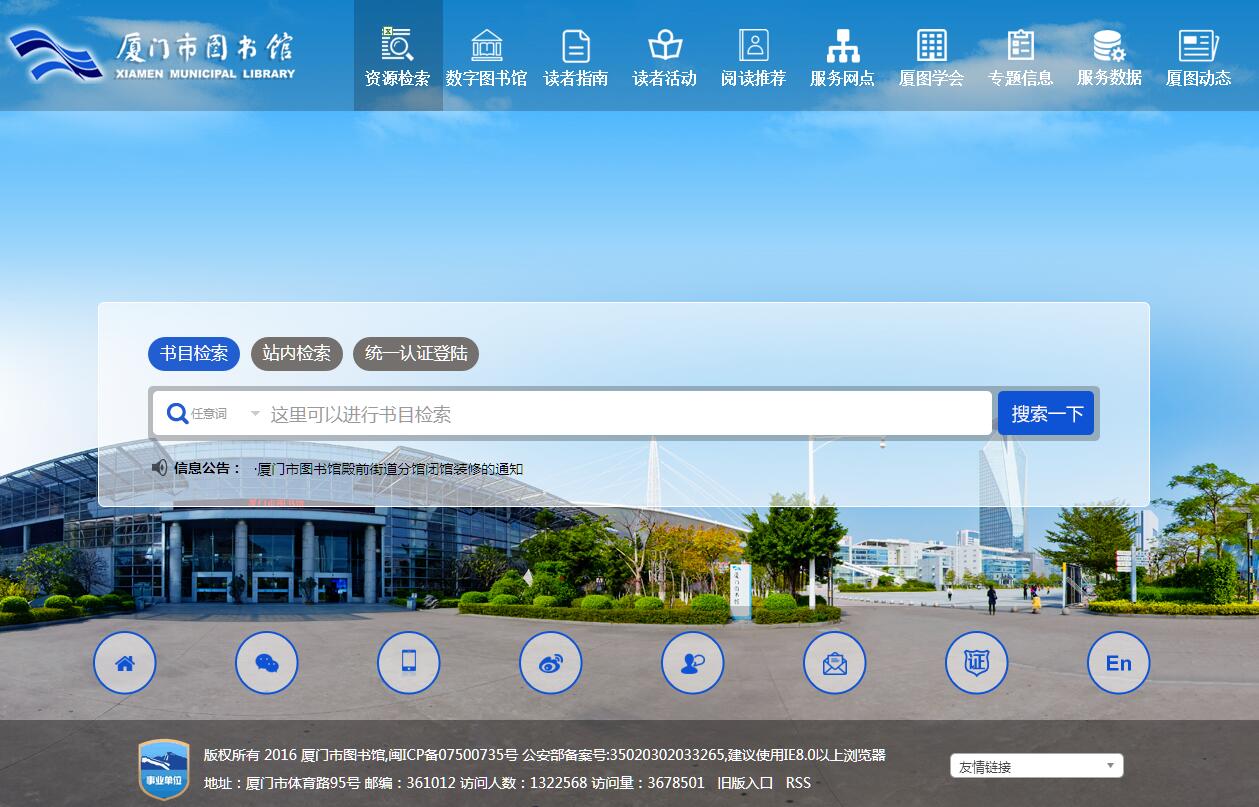Image resolution: width=1259 pixels, height=807 pixels.
Task: Select the 书目检索 search tab
Action: [x=194, y=354]
